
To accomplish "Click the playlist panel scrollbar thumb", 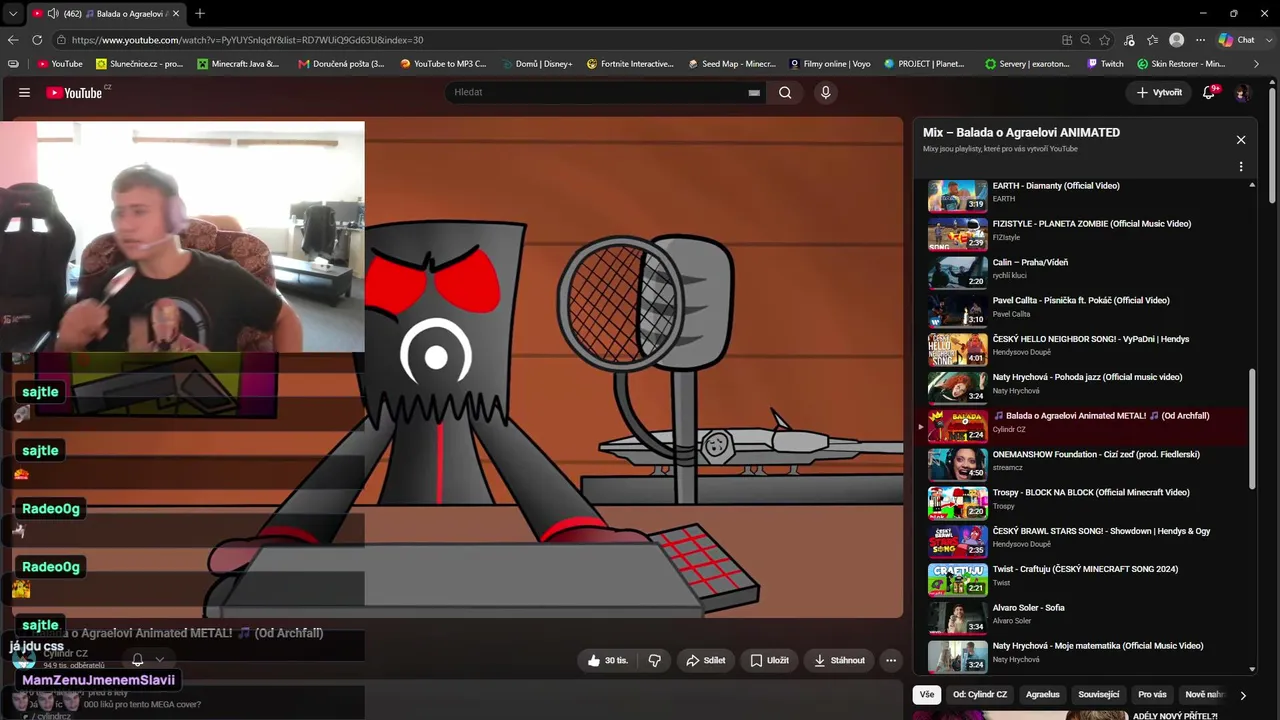I will coord(1252,430).
